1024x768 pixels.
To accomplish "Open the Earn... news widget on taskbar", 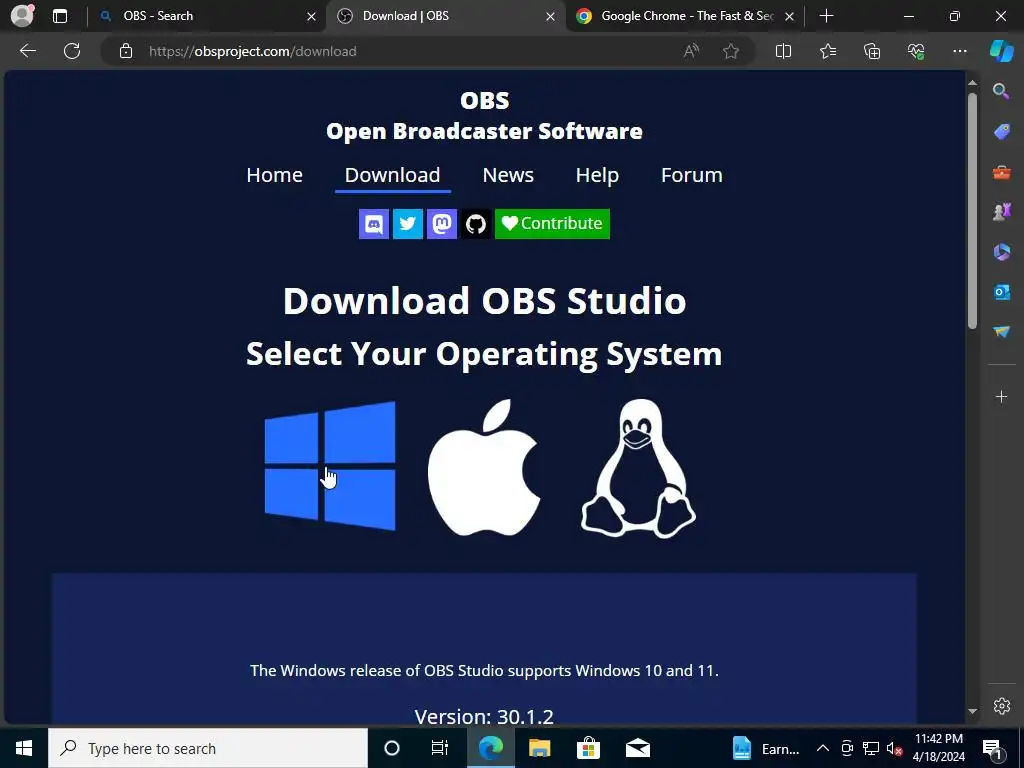I will coord(766,748).
